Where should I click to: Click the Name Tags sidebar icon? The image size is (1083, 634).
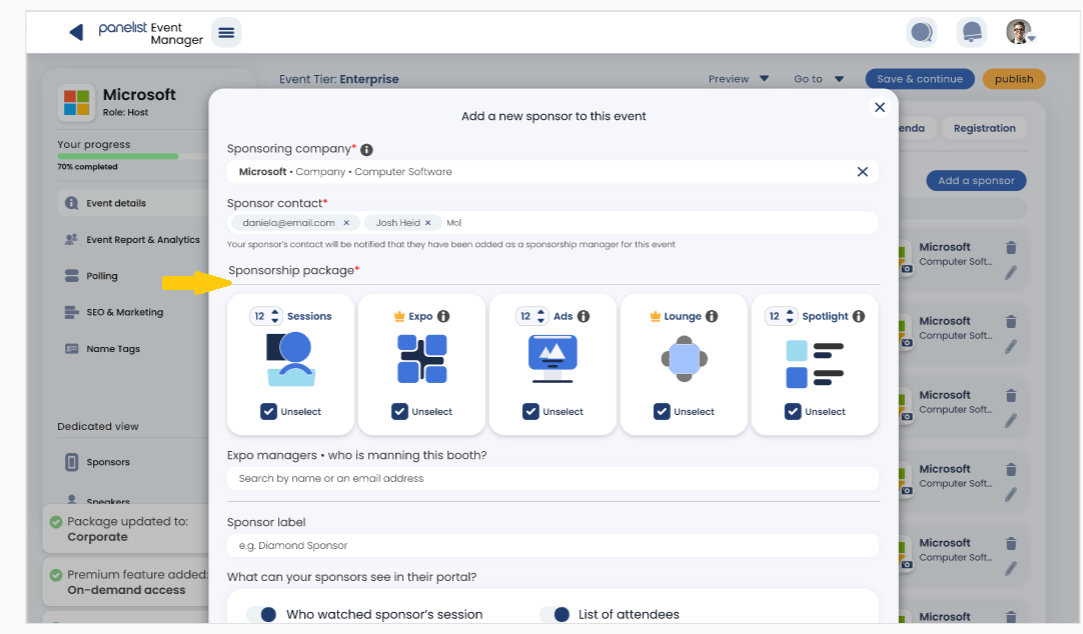71,349
